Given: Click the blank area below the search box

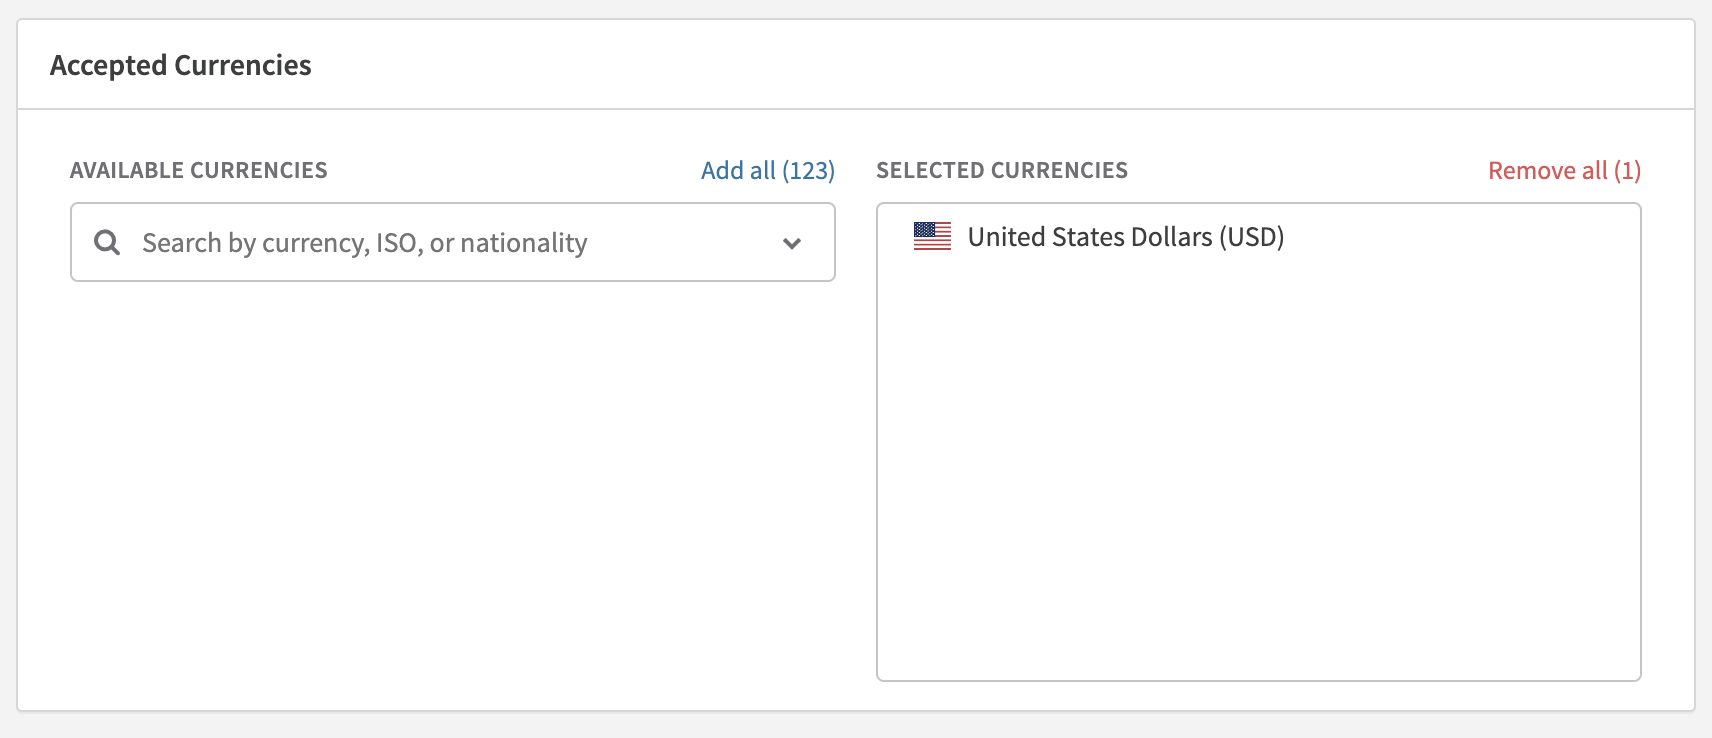Looking at the screenshot, I should [452, 480].
